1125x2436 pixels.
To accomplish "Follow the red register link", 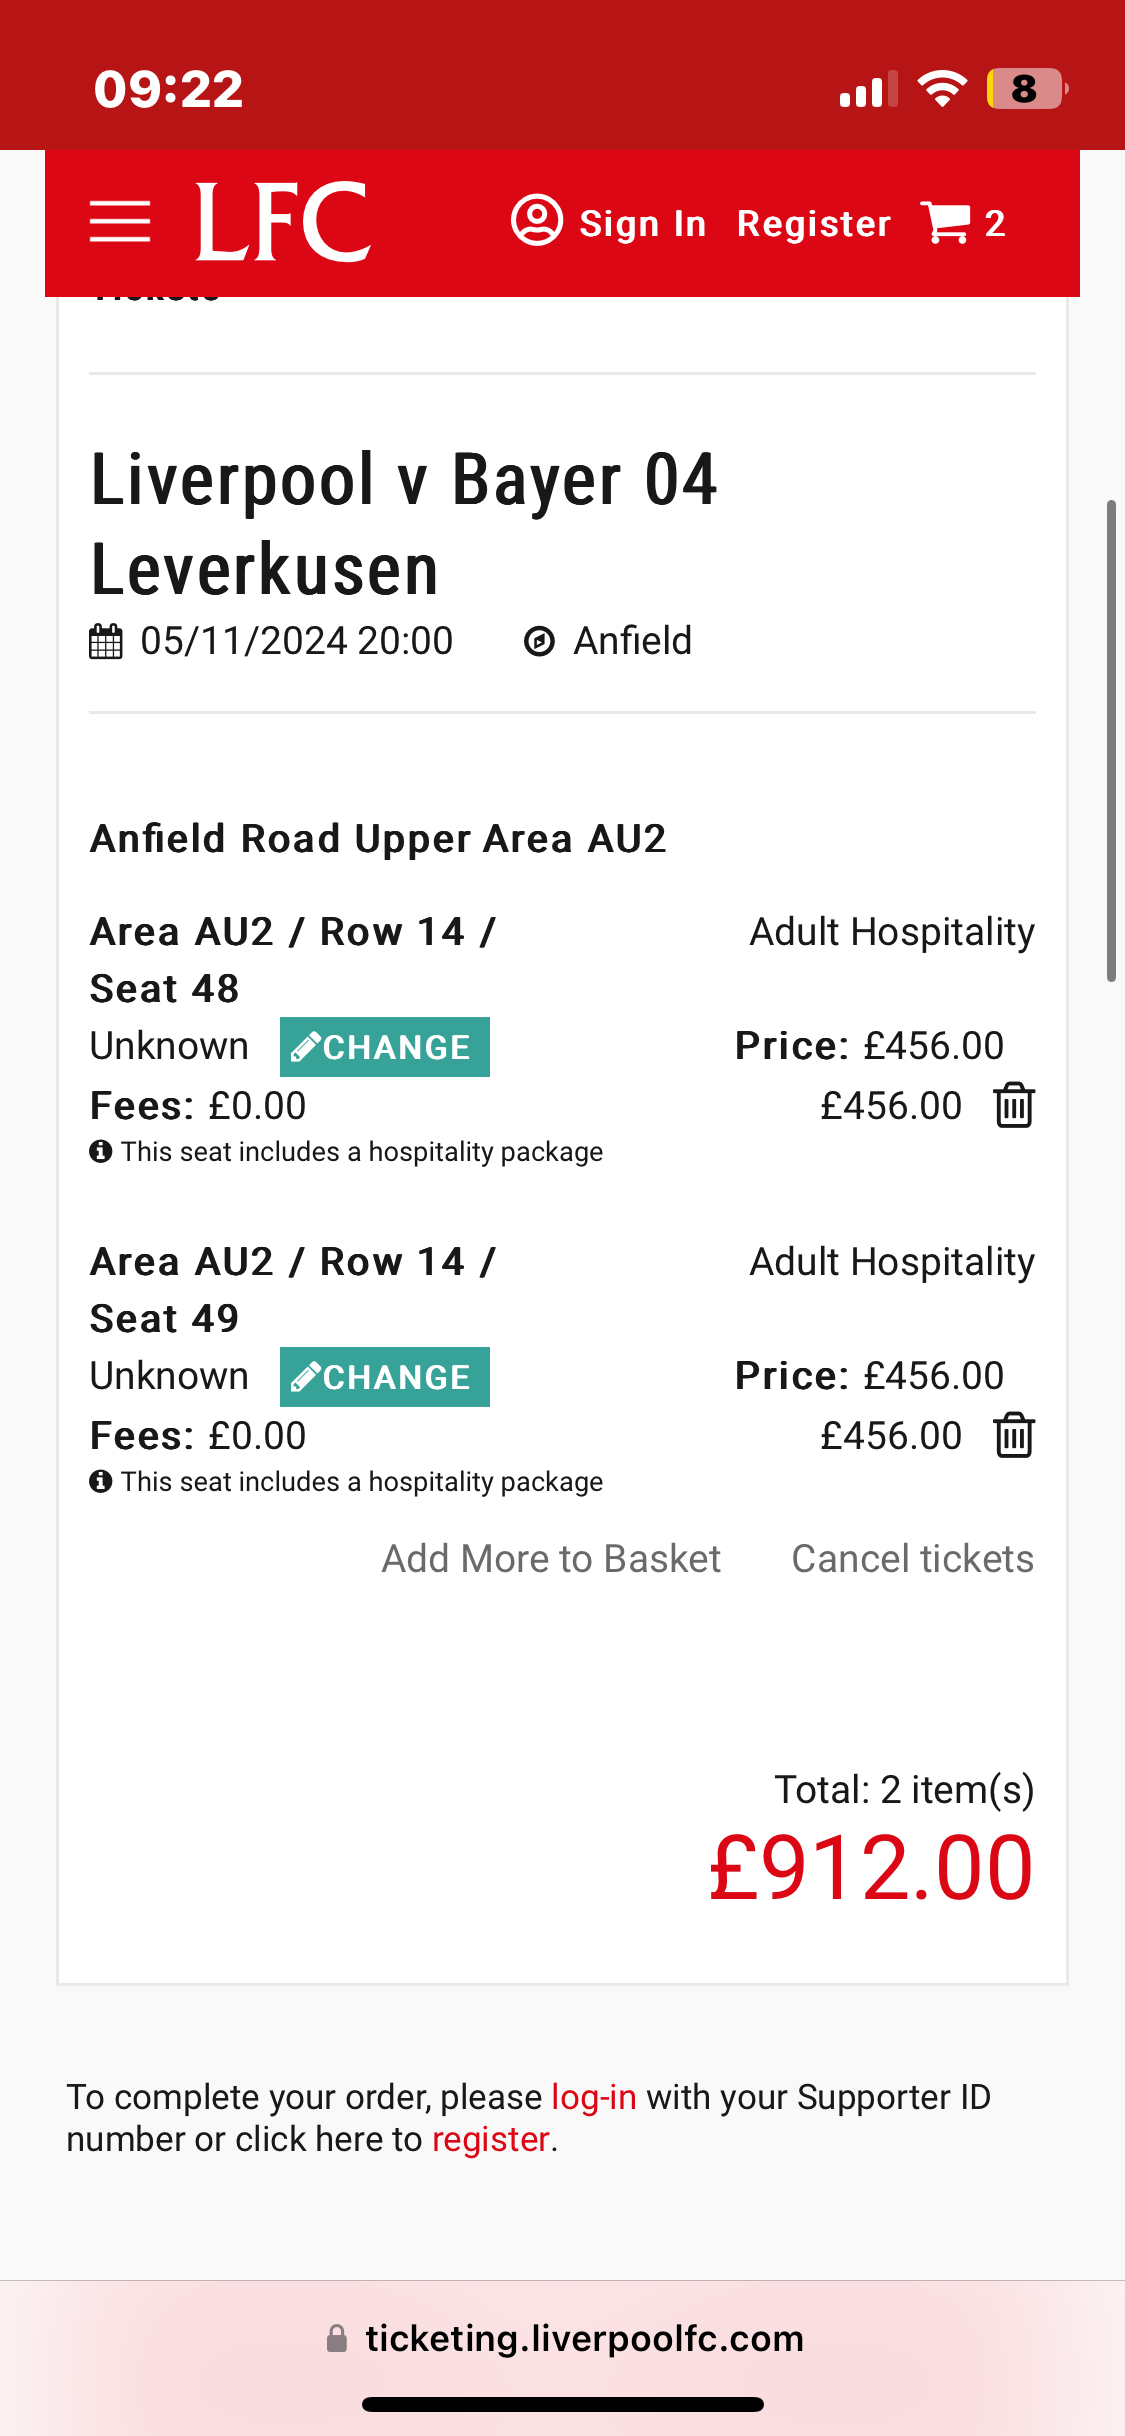I will (490, 2139).
